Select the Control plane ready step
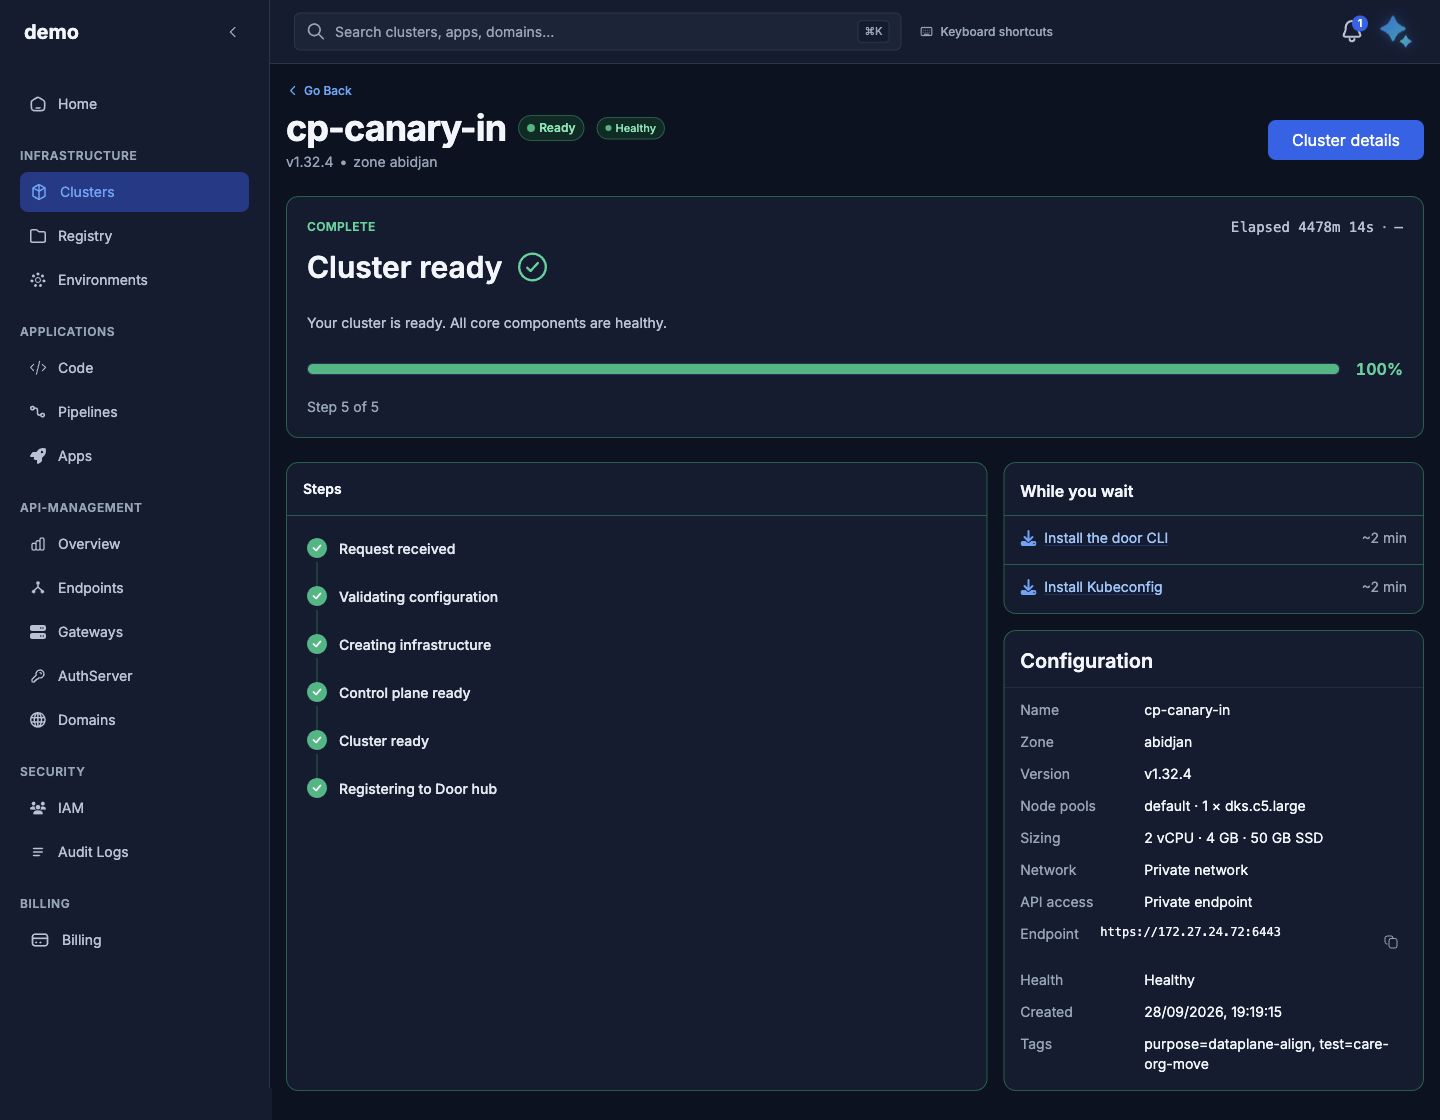1440x1120 pixels. coord(404,693)
